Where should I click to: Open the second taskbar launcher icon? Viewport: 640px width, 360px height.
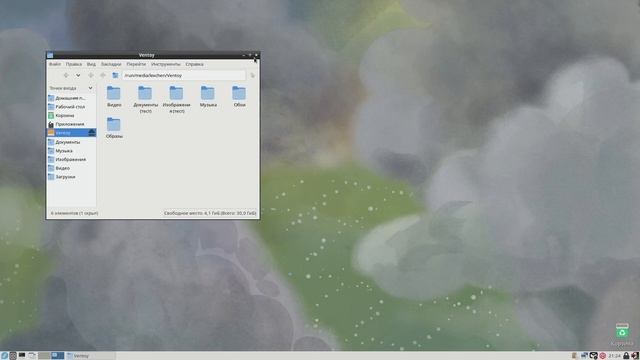[13, 356]
